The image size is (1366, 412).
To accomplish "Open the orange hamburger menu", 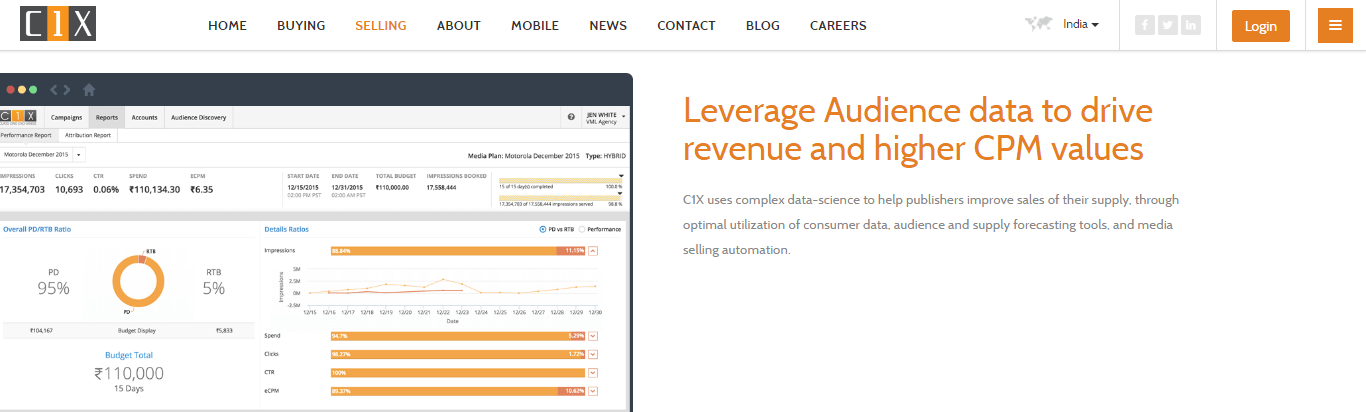I will click(x=1335, y=26).
